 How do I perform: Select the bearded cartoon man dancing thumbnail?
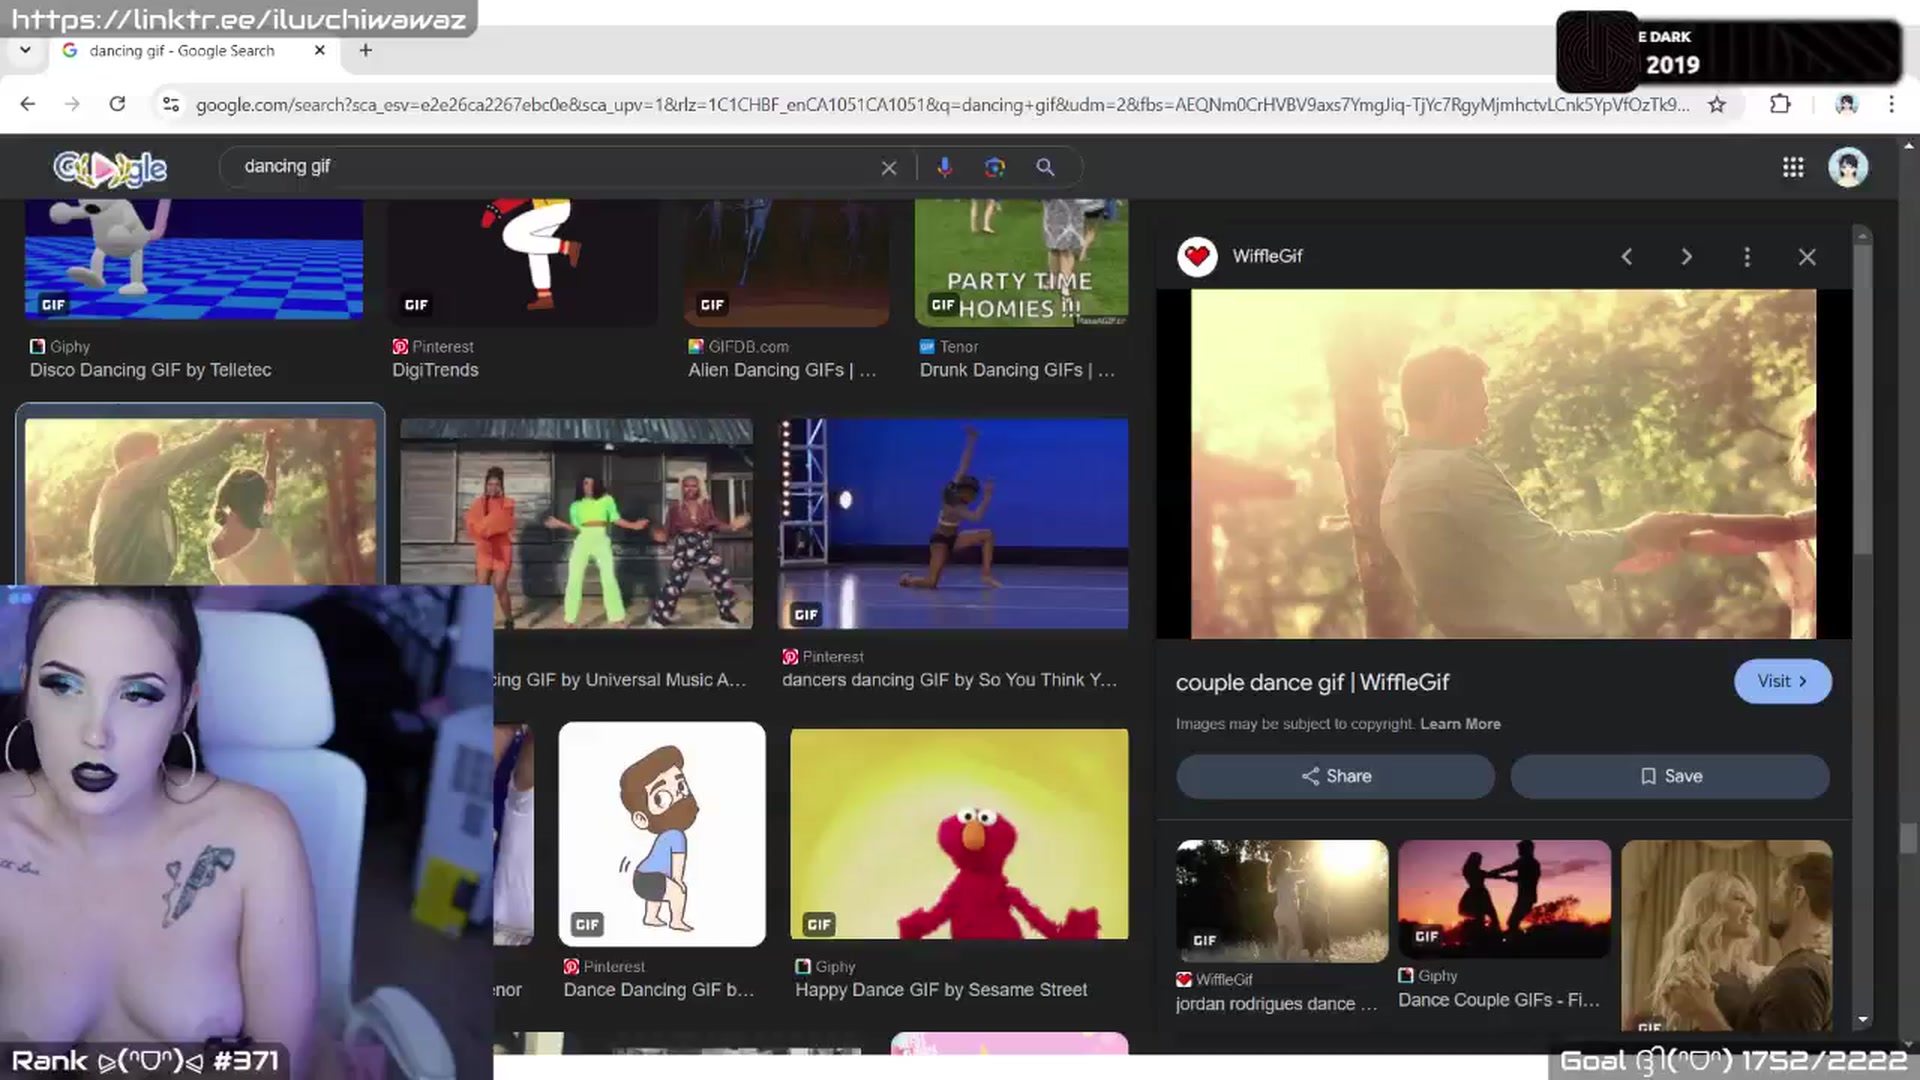(x=662, y=834)
